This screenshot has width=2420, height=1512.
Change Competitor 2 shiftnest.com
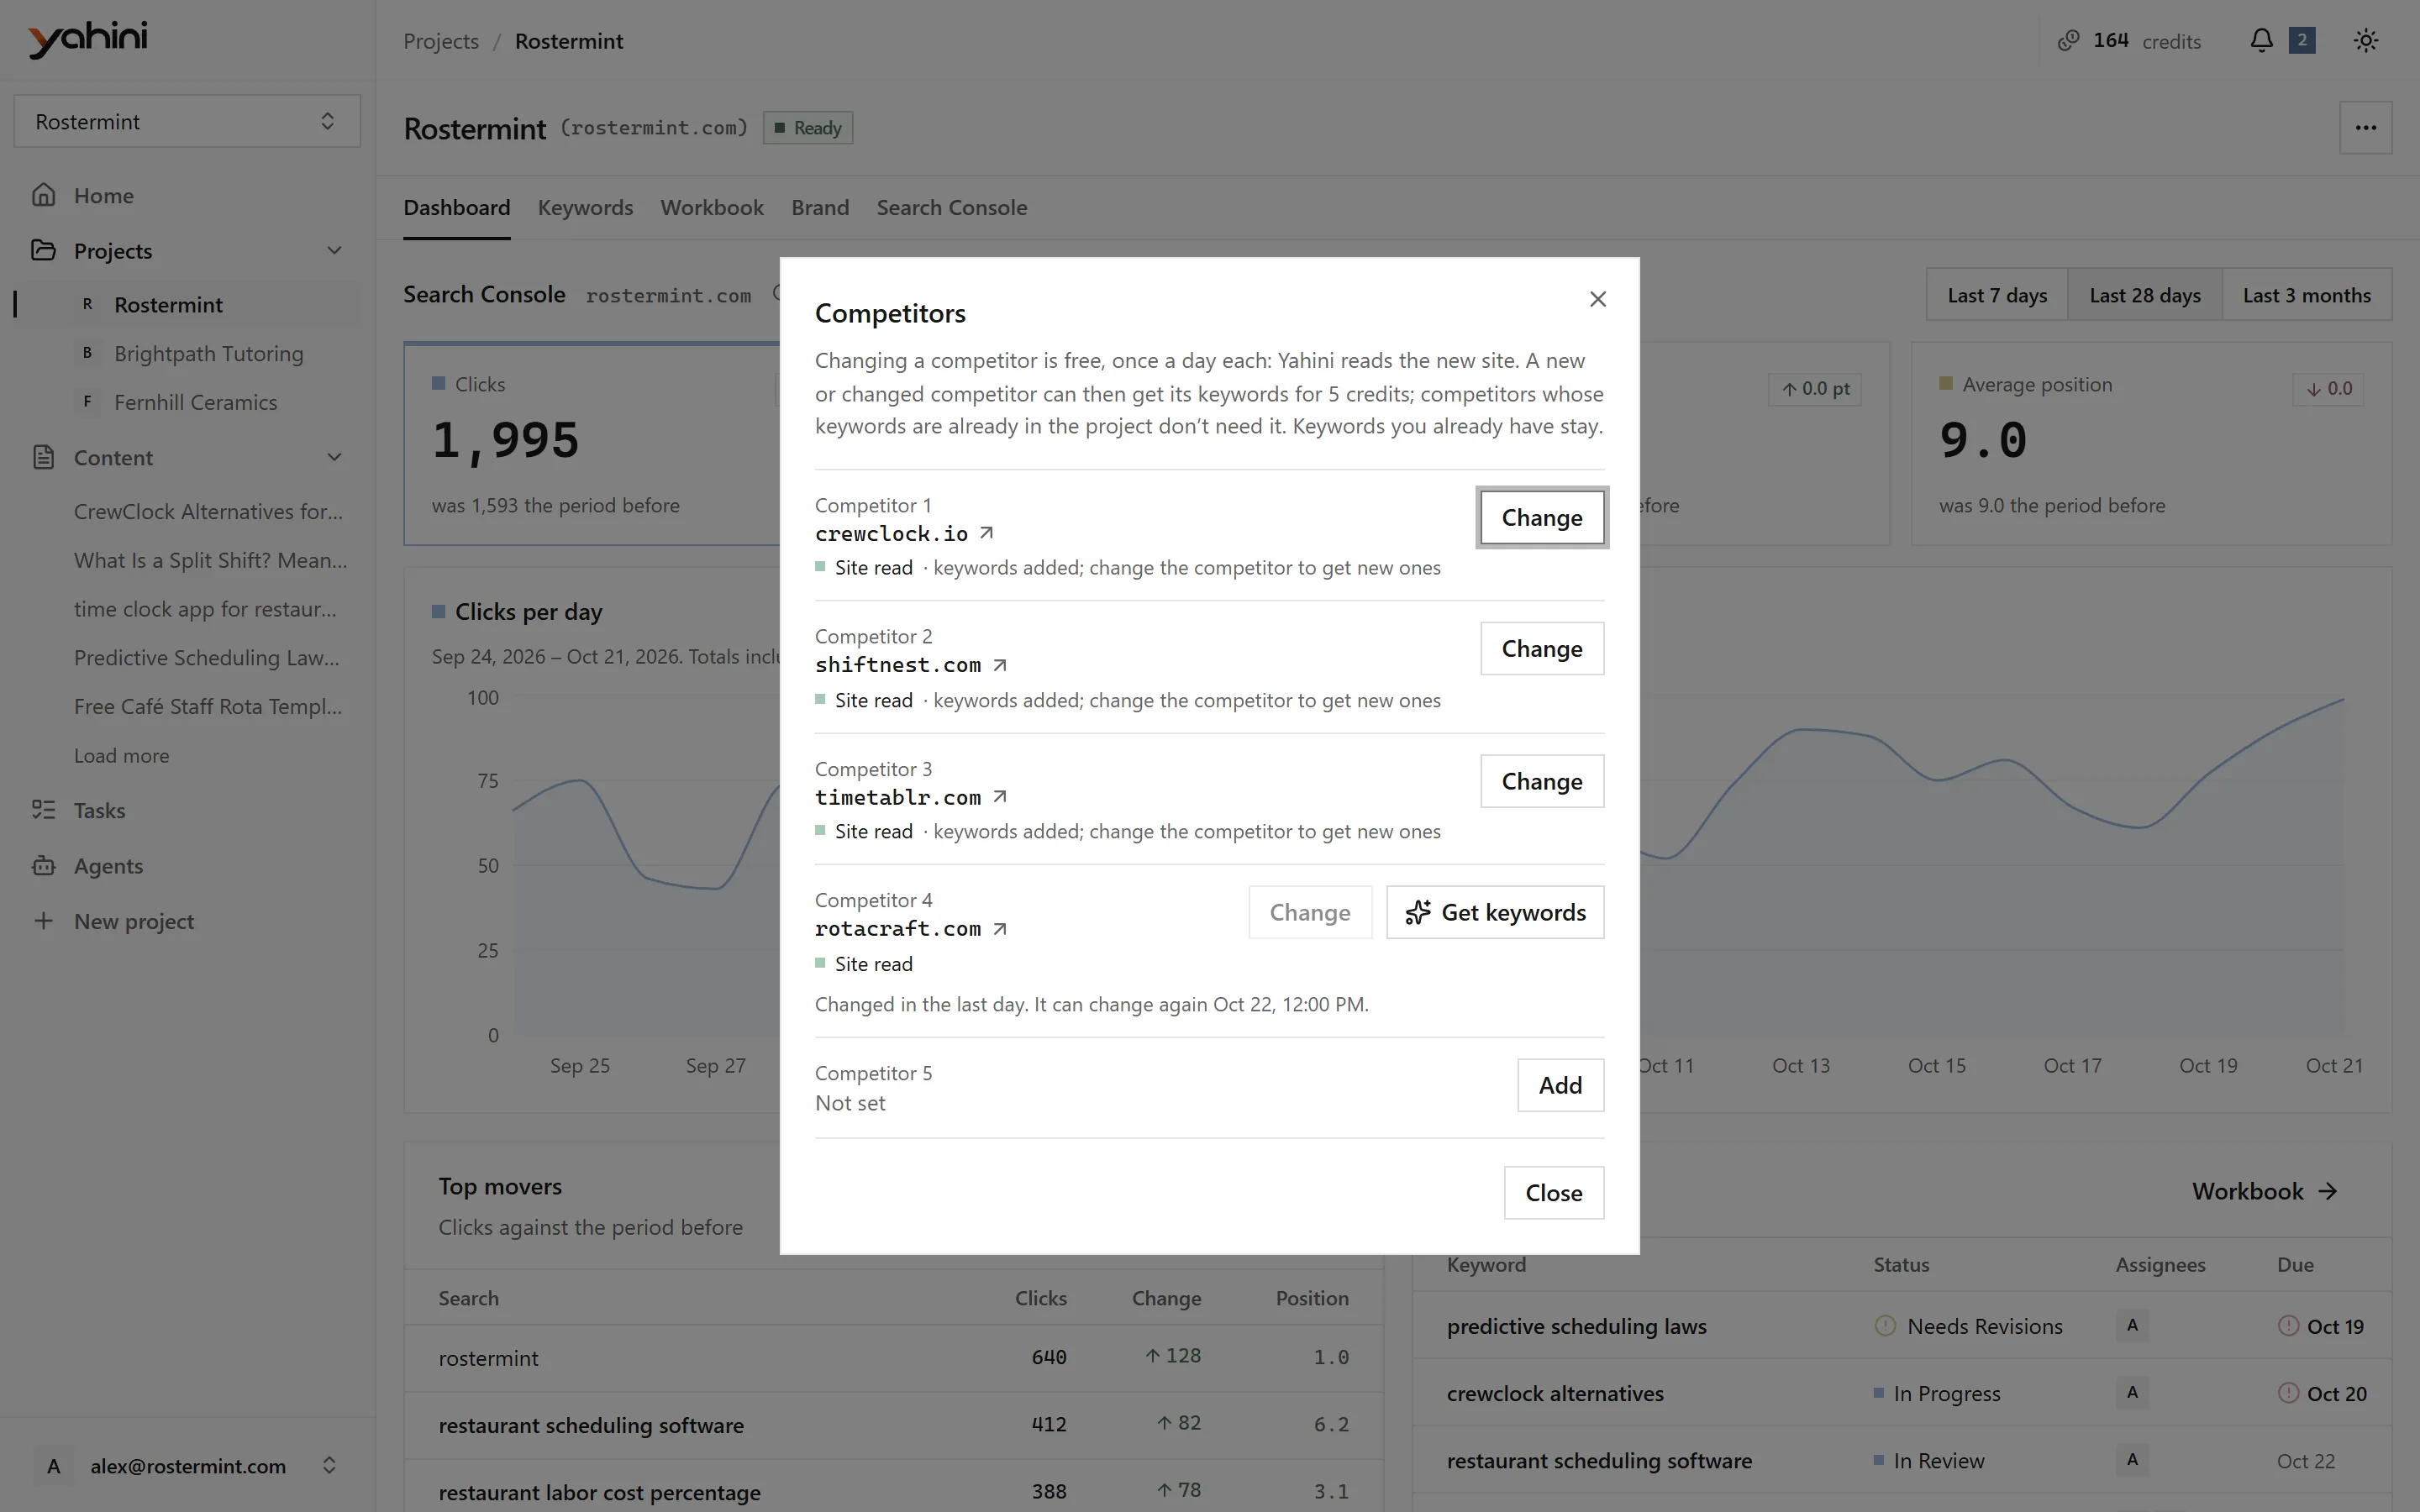pos(1542,649)
